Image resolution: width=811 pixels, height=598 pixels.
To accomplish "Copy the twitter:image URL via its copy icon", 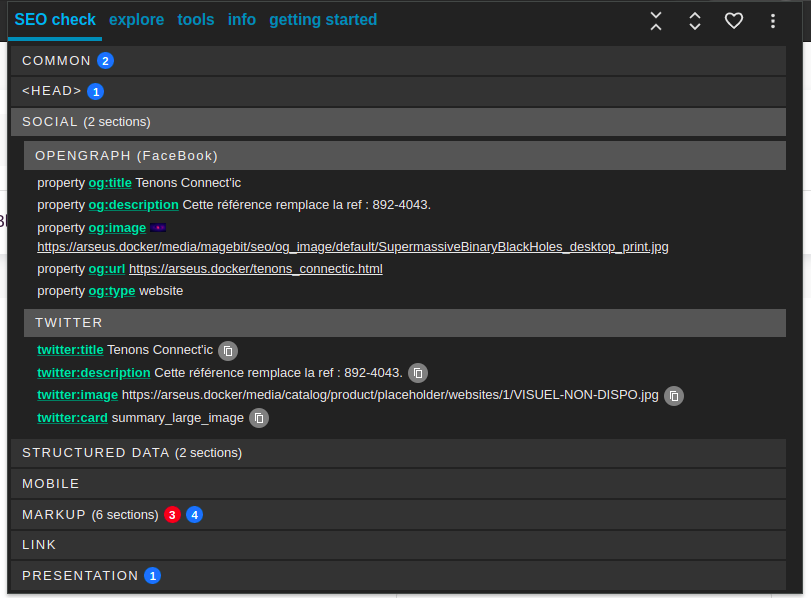I will [x=673, y=395].
